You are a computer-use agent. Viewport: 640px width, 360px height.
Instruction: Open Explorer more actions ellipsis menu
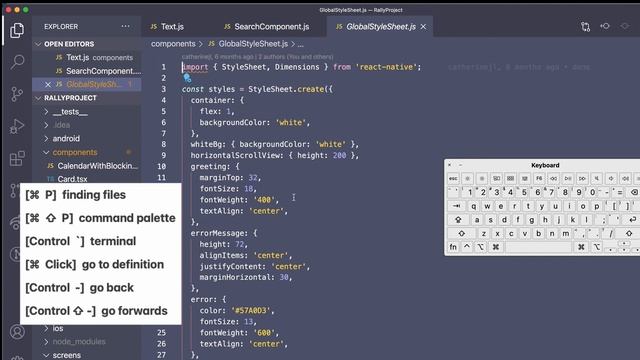125,27
